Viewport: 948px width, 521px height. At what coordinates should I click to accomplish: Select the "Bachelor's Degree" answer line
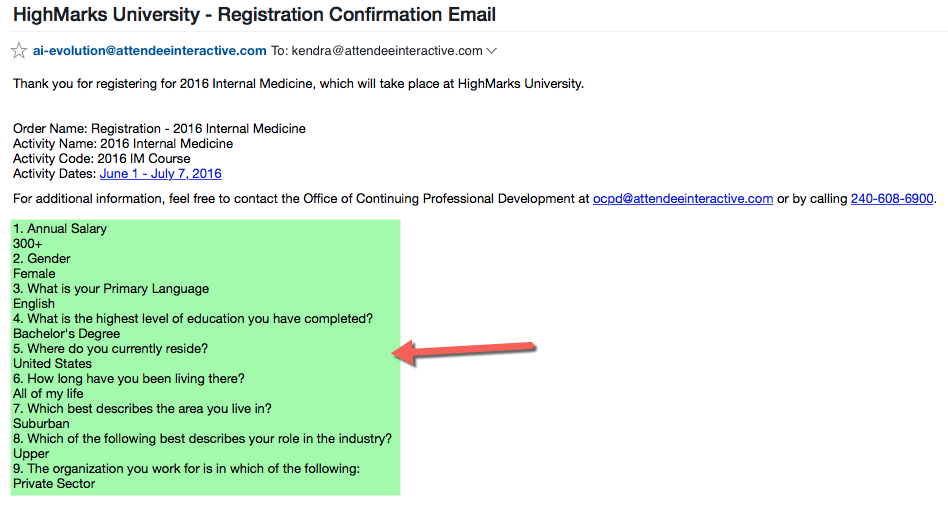(x=66, y=334)
